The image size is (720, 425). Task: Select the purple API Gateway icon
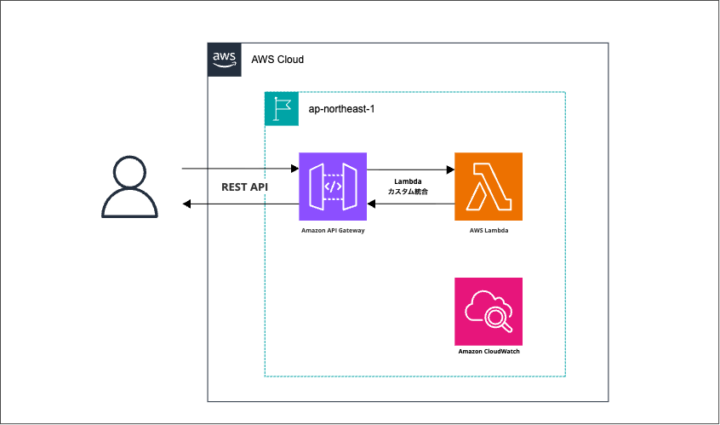click(x=332, y=187)
